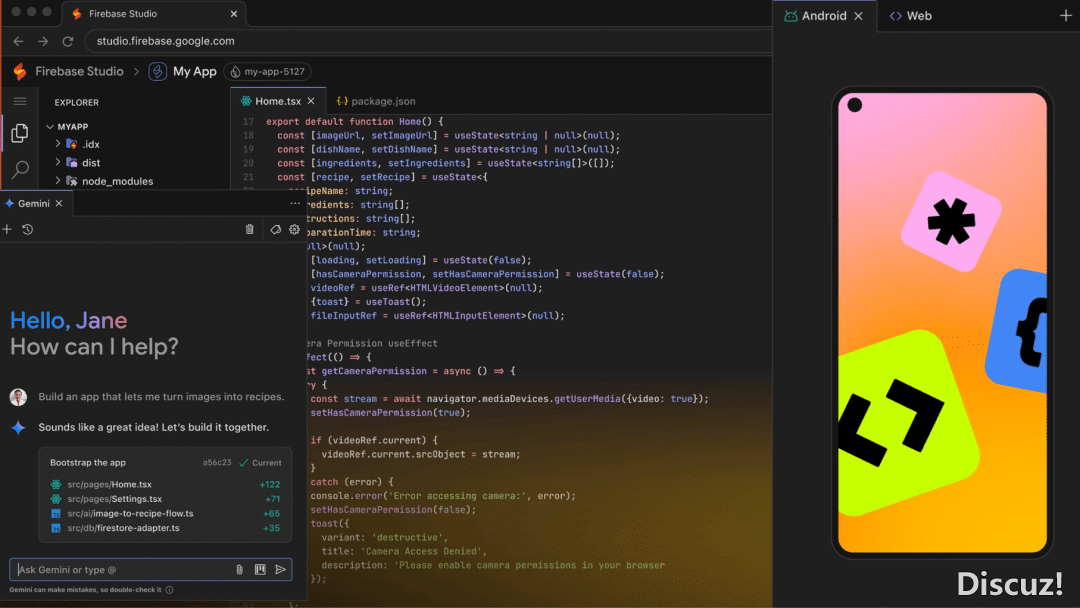
Task: Start a new Gemini chat
Action: point(7,229)
